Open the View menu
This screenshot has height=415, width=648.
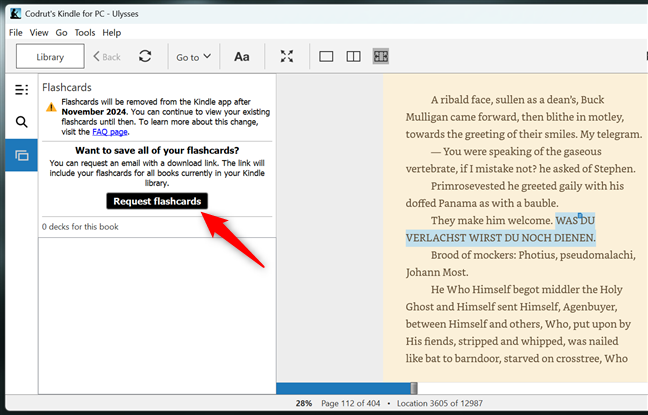pyautogui.click(x=39, y=33)
